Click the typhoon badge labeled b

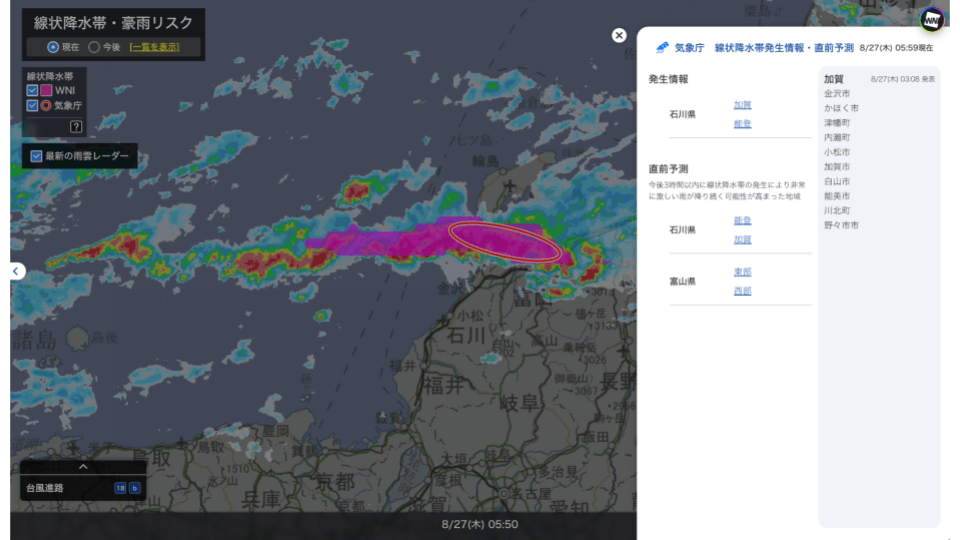click(135, 488)
